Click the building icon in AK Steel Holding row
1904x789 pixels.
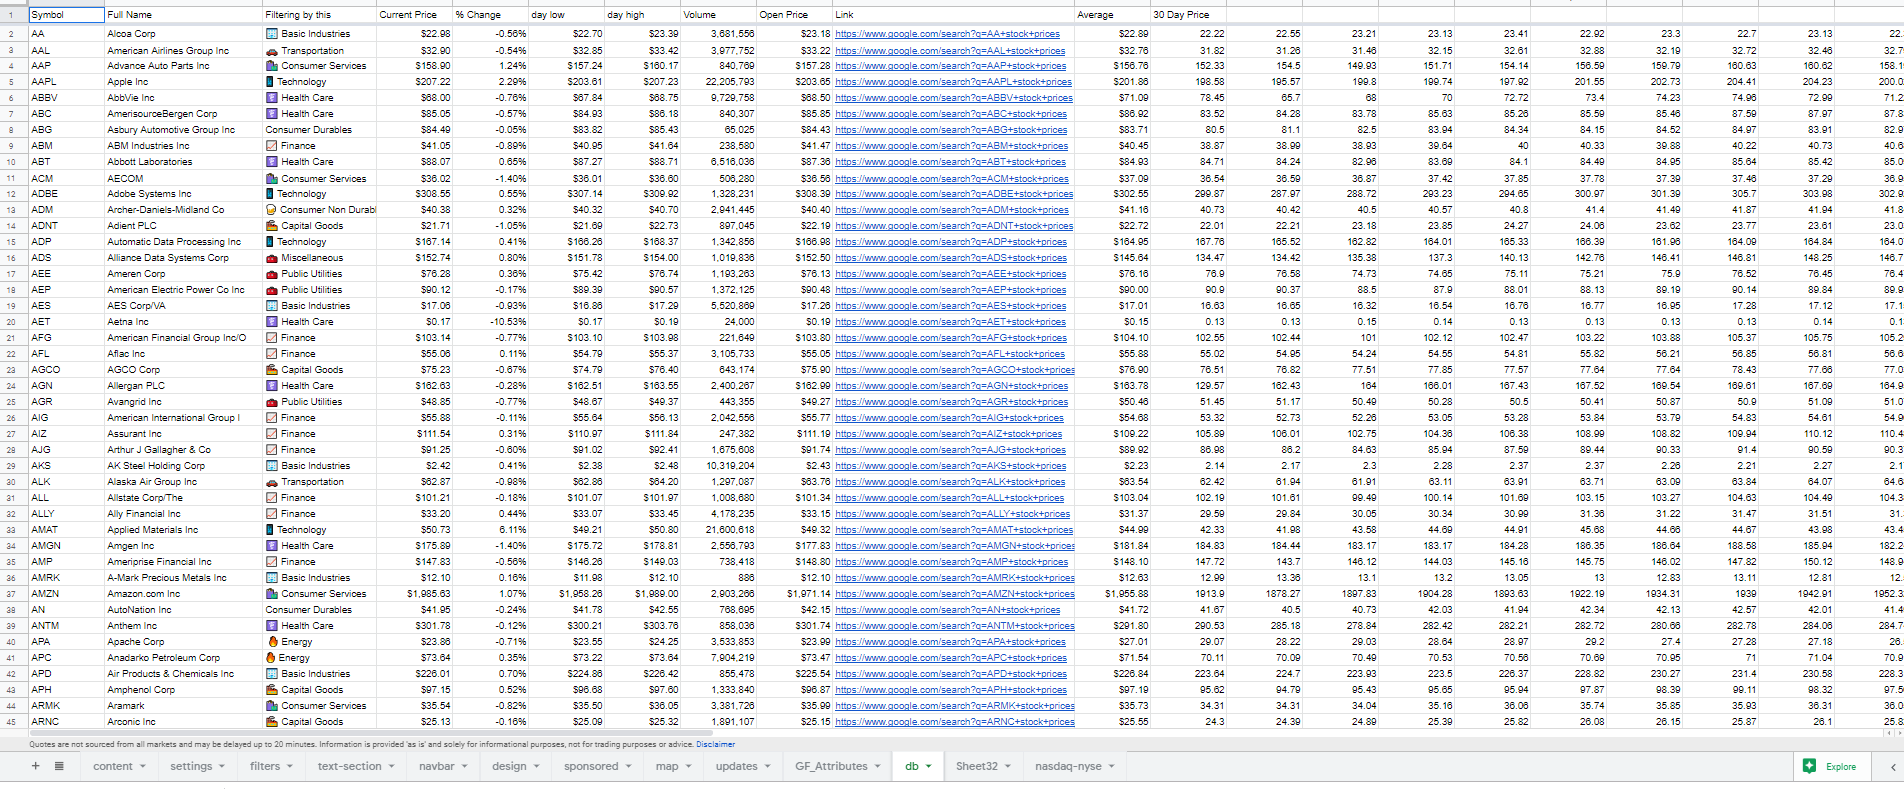(272, 466)
